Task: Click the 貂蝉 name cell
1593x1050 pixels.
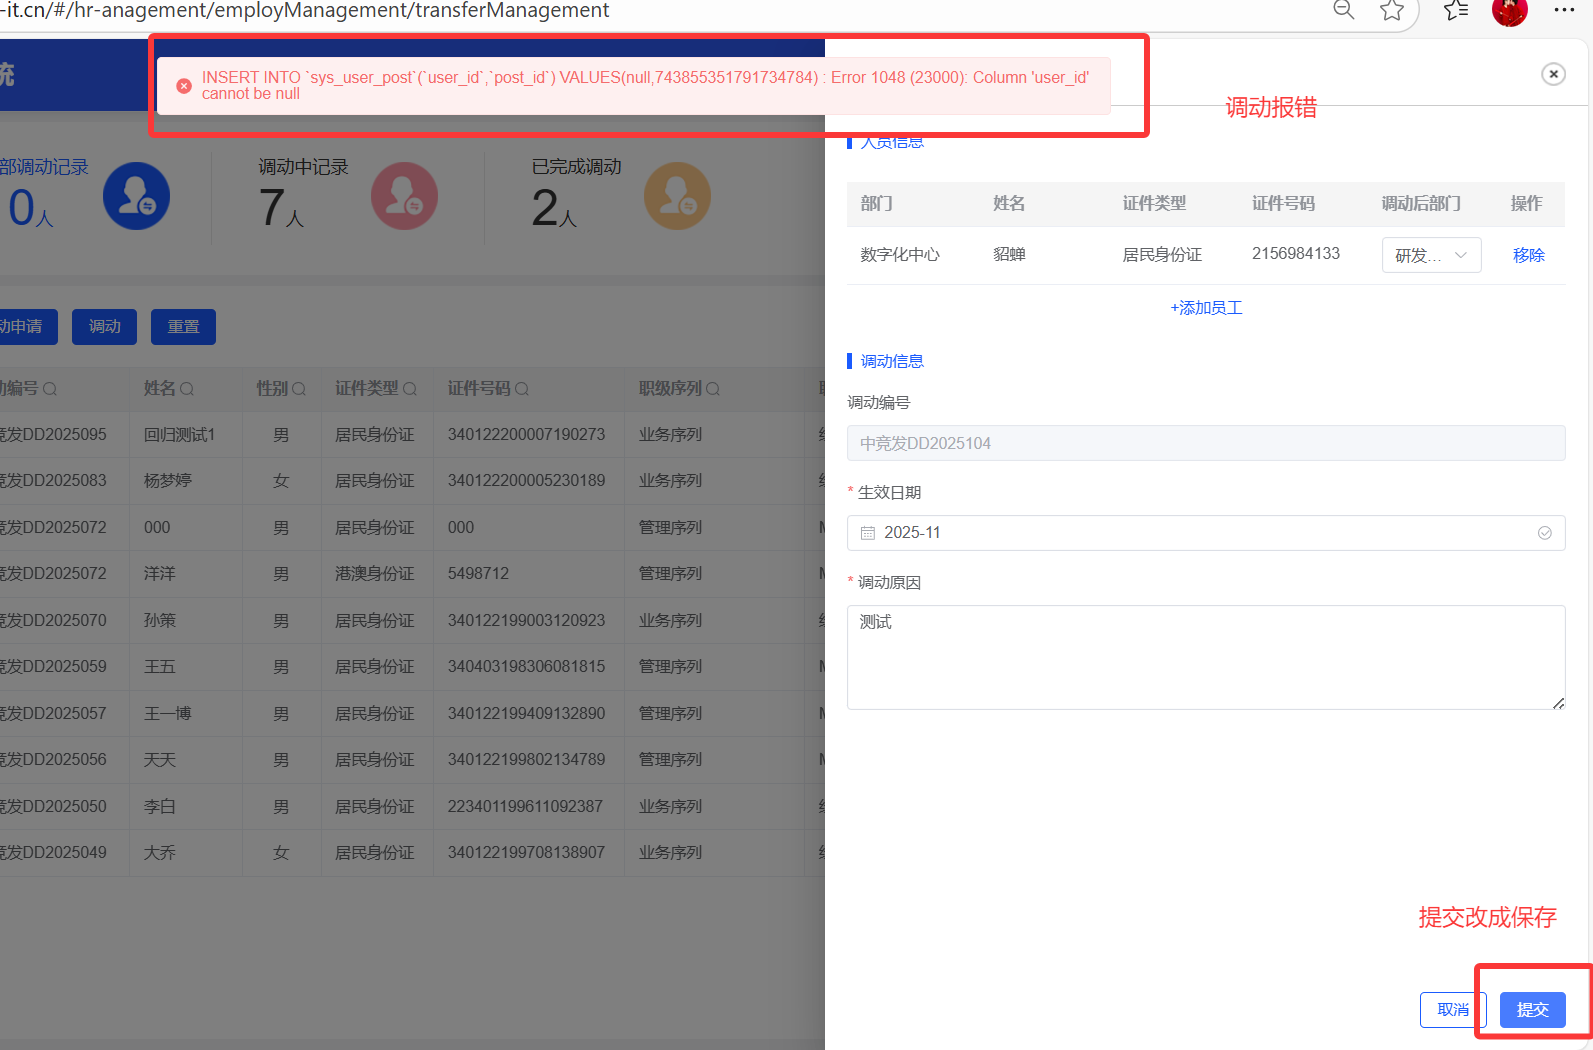Action: [x=1009, y=255]
